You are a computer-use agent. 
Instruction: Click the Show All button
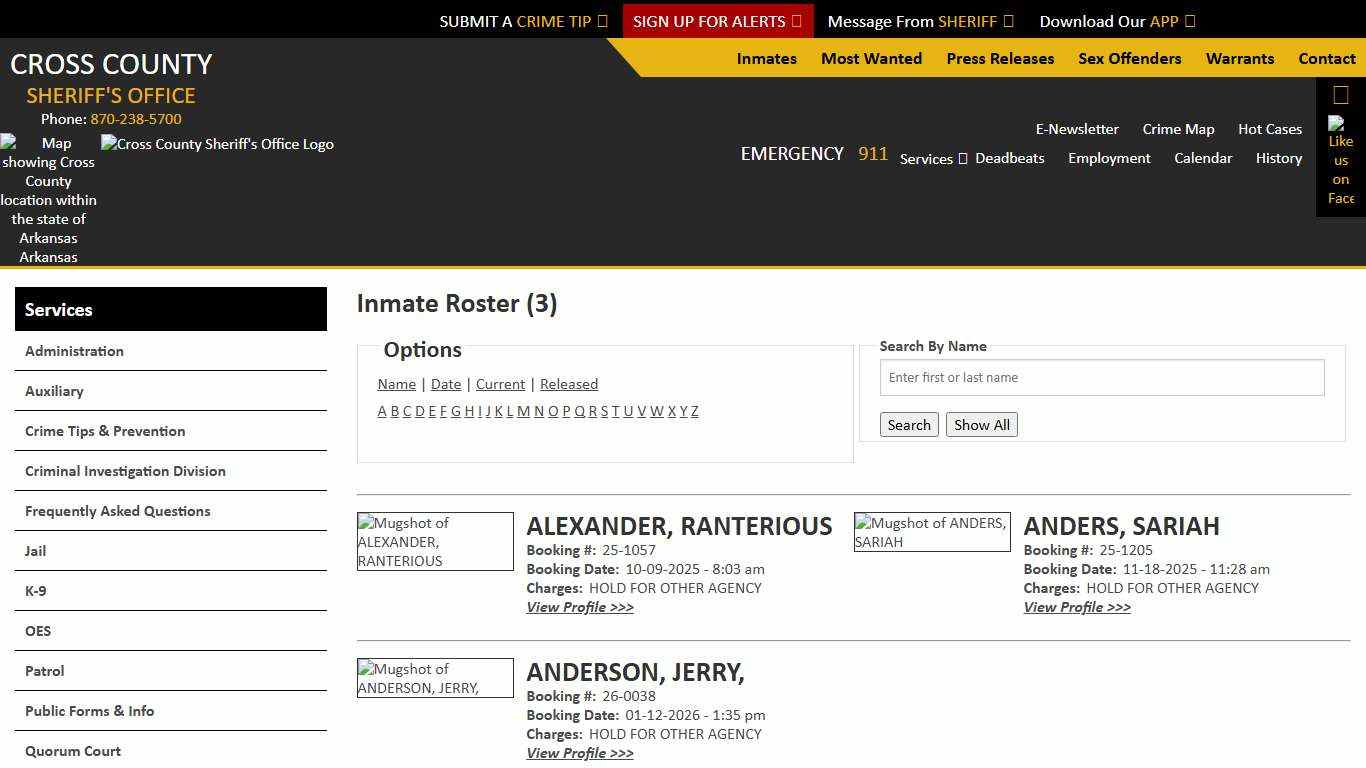[981, 424]
